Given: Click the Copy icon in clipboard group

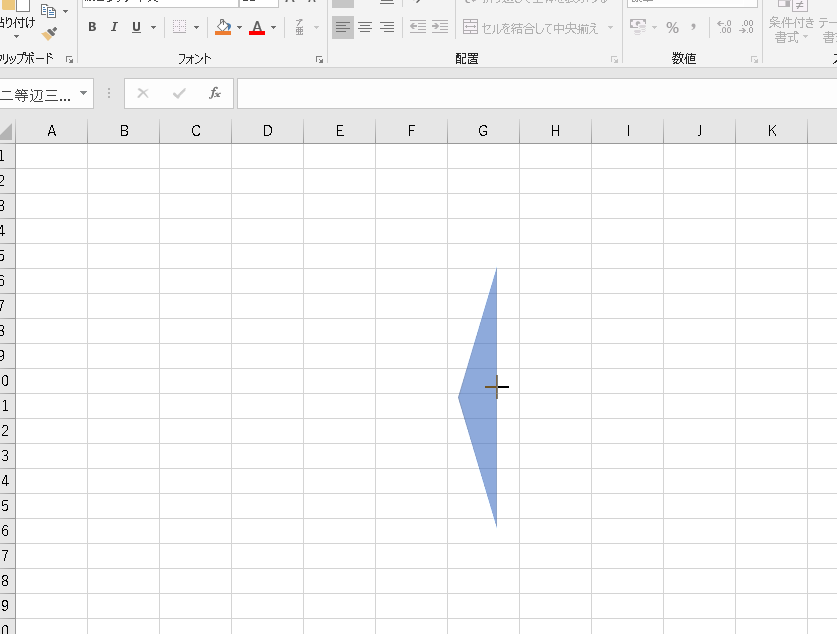Looking at the screenshot, I should 48,11.
